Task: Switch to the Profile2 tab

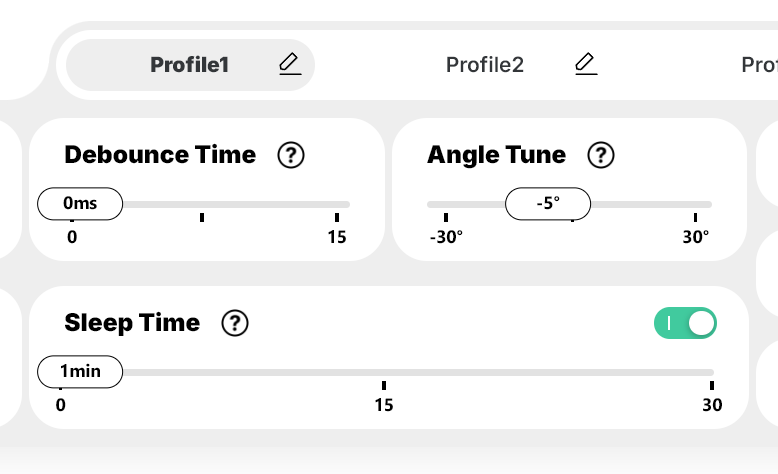Action: [x=485, y=65]
